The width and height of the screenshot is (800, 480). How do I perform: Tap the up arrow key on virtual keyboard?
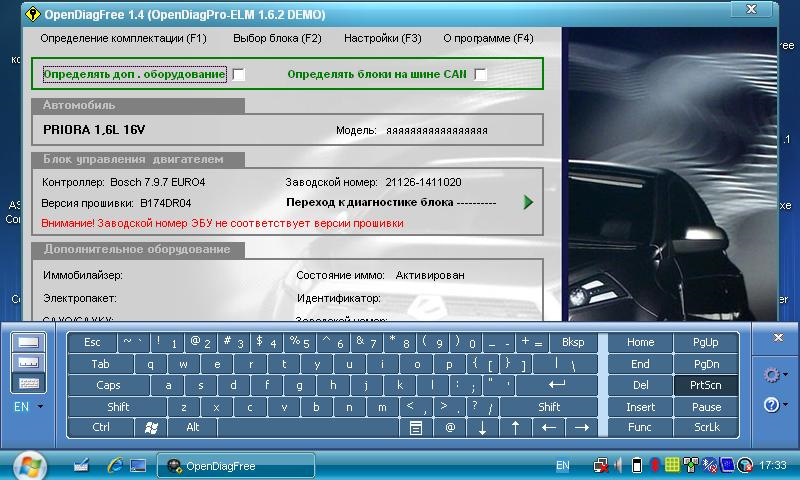point(515,427)
